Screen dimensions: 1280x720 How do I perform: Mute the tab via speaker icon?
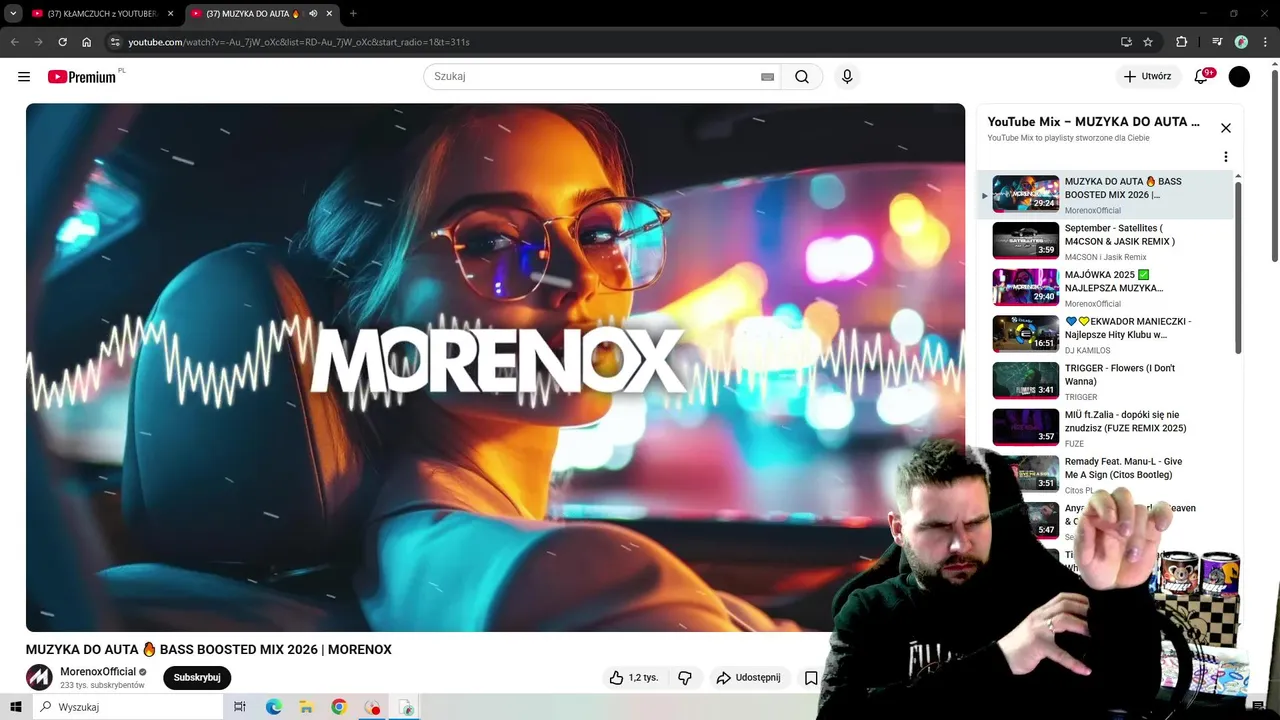313,14
